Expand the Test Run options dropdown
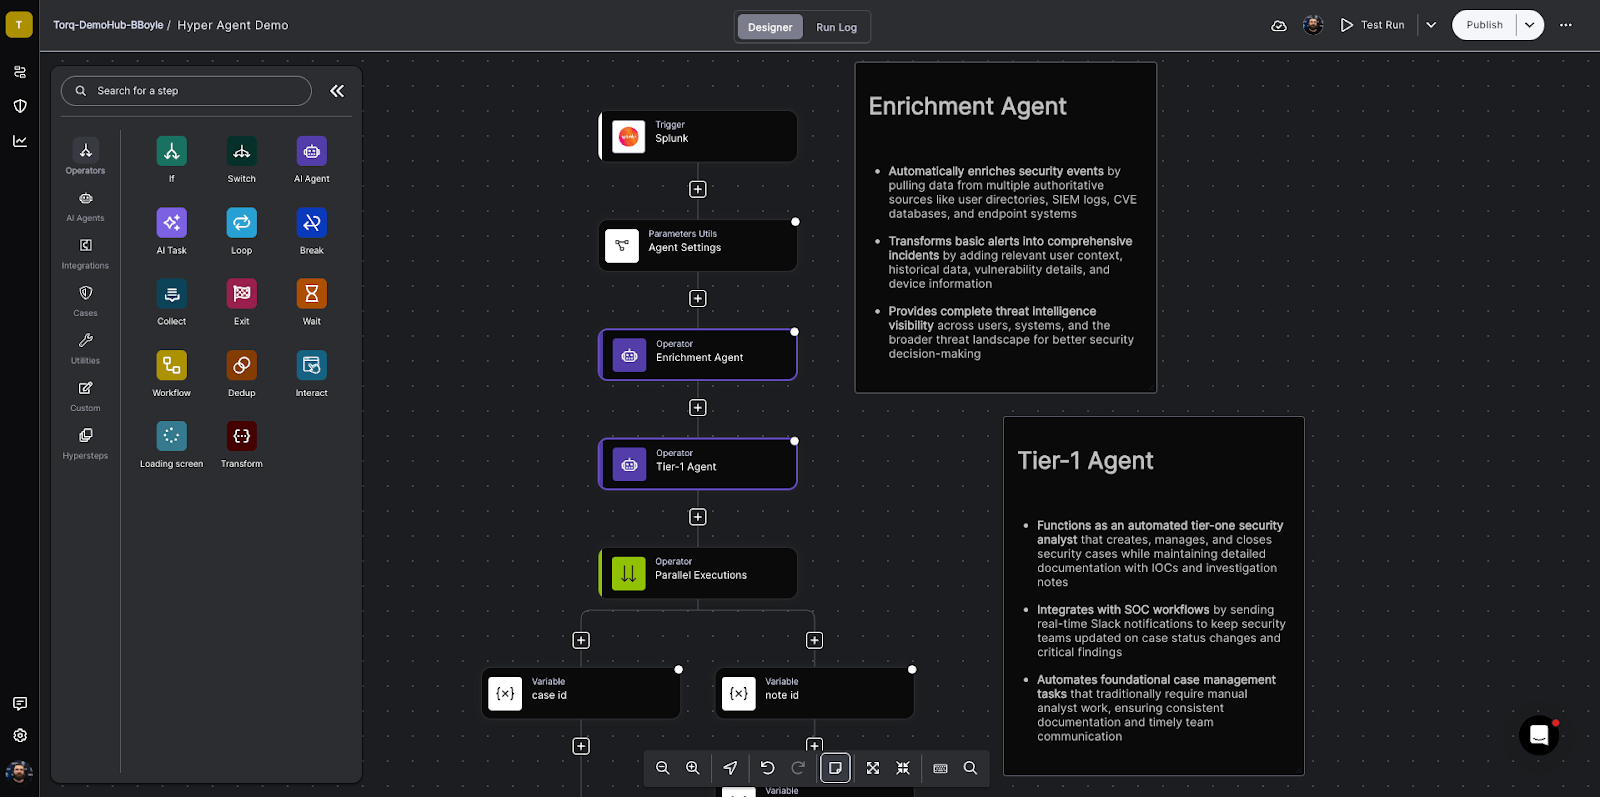This screenshot has height=797, width=1600. click(x=1431, y=25)
